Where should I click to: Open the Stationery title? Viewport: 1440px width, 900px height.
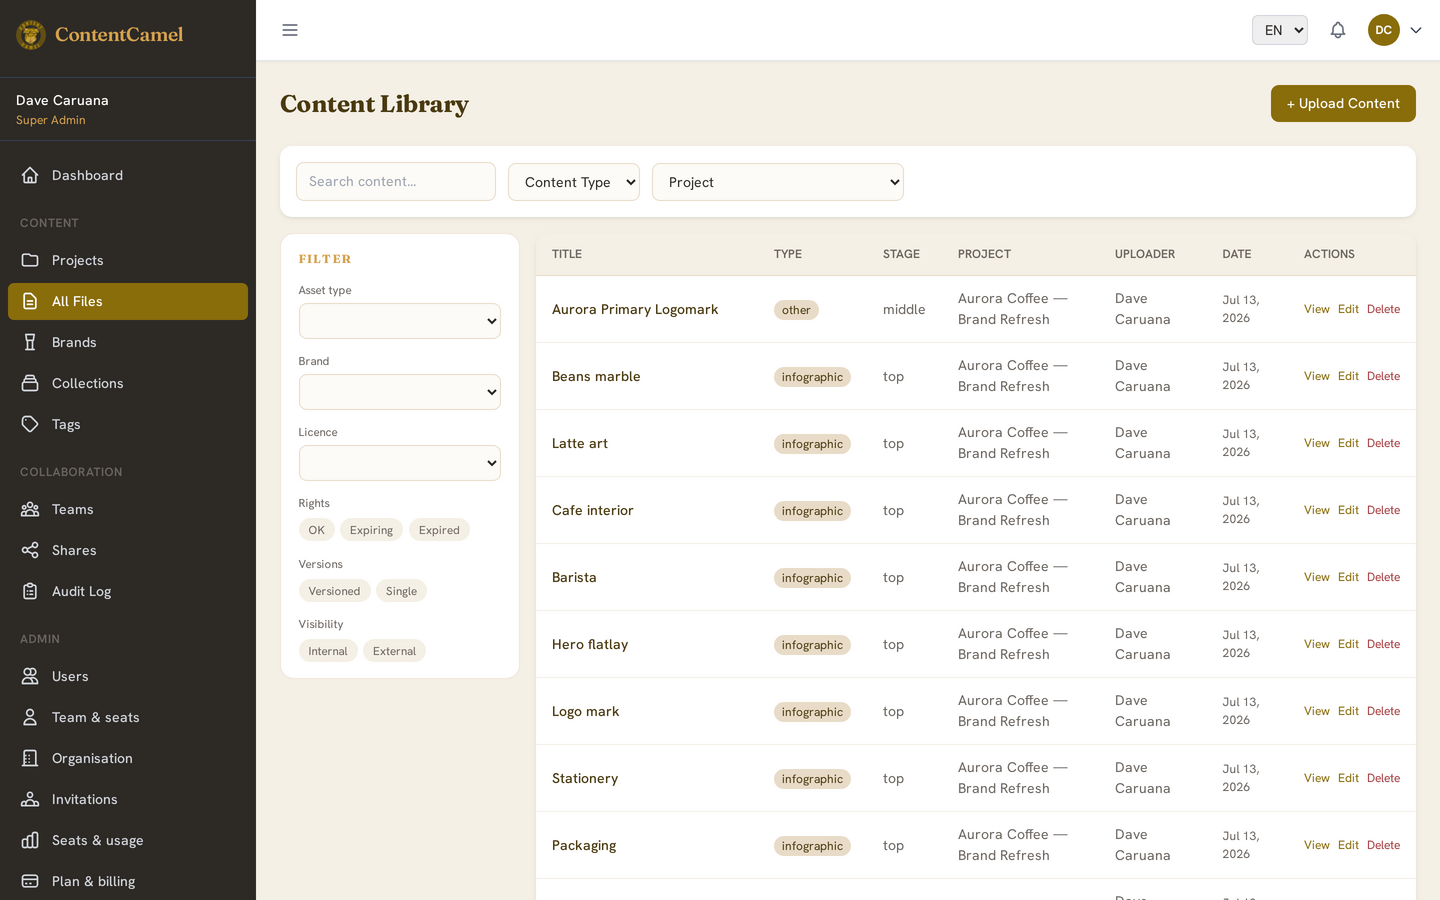(585, 778)
